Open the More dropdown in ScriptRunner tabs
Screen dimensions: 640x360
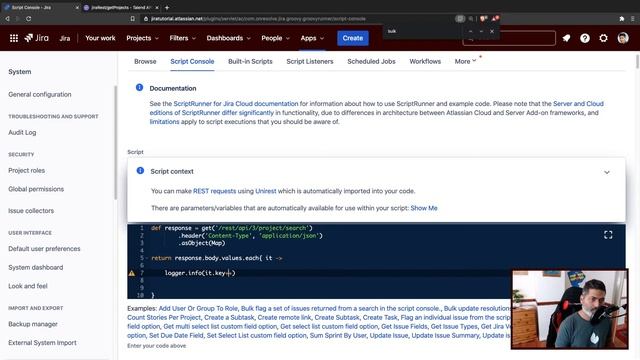[x=465, y=61]
